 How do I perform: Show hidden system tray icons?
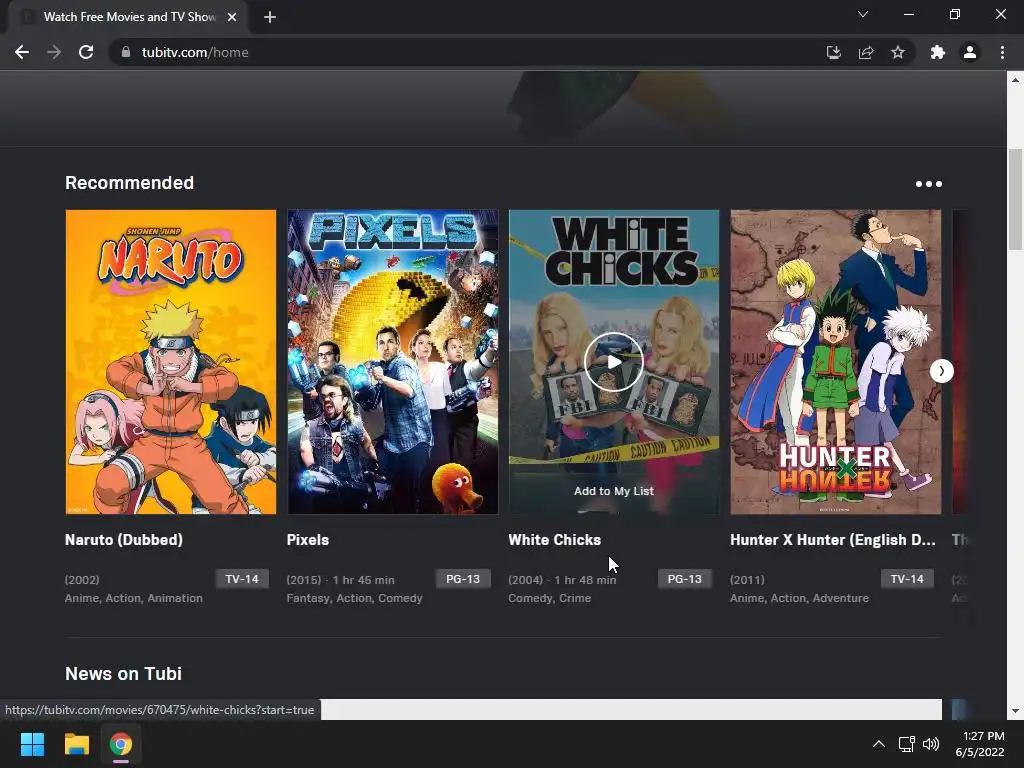[x=879, y=744]
